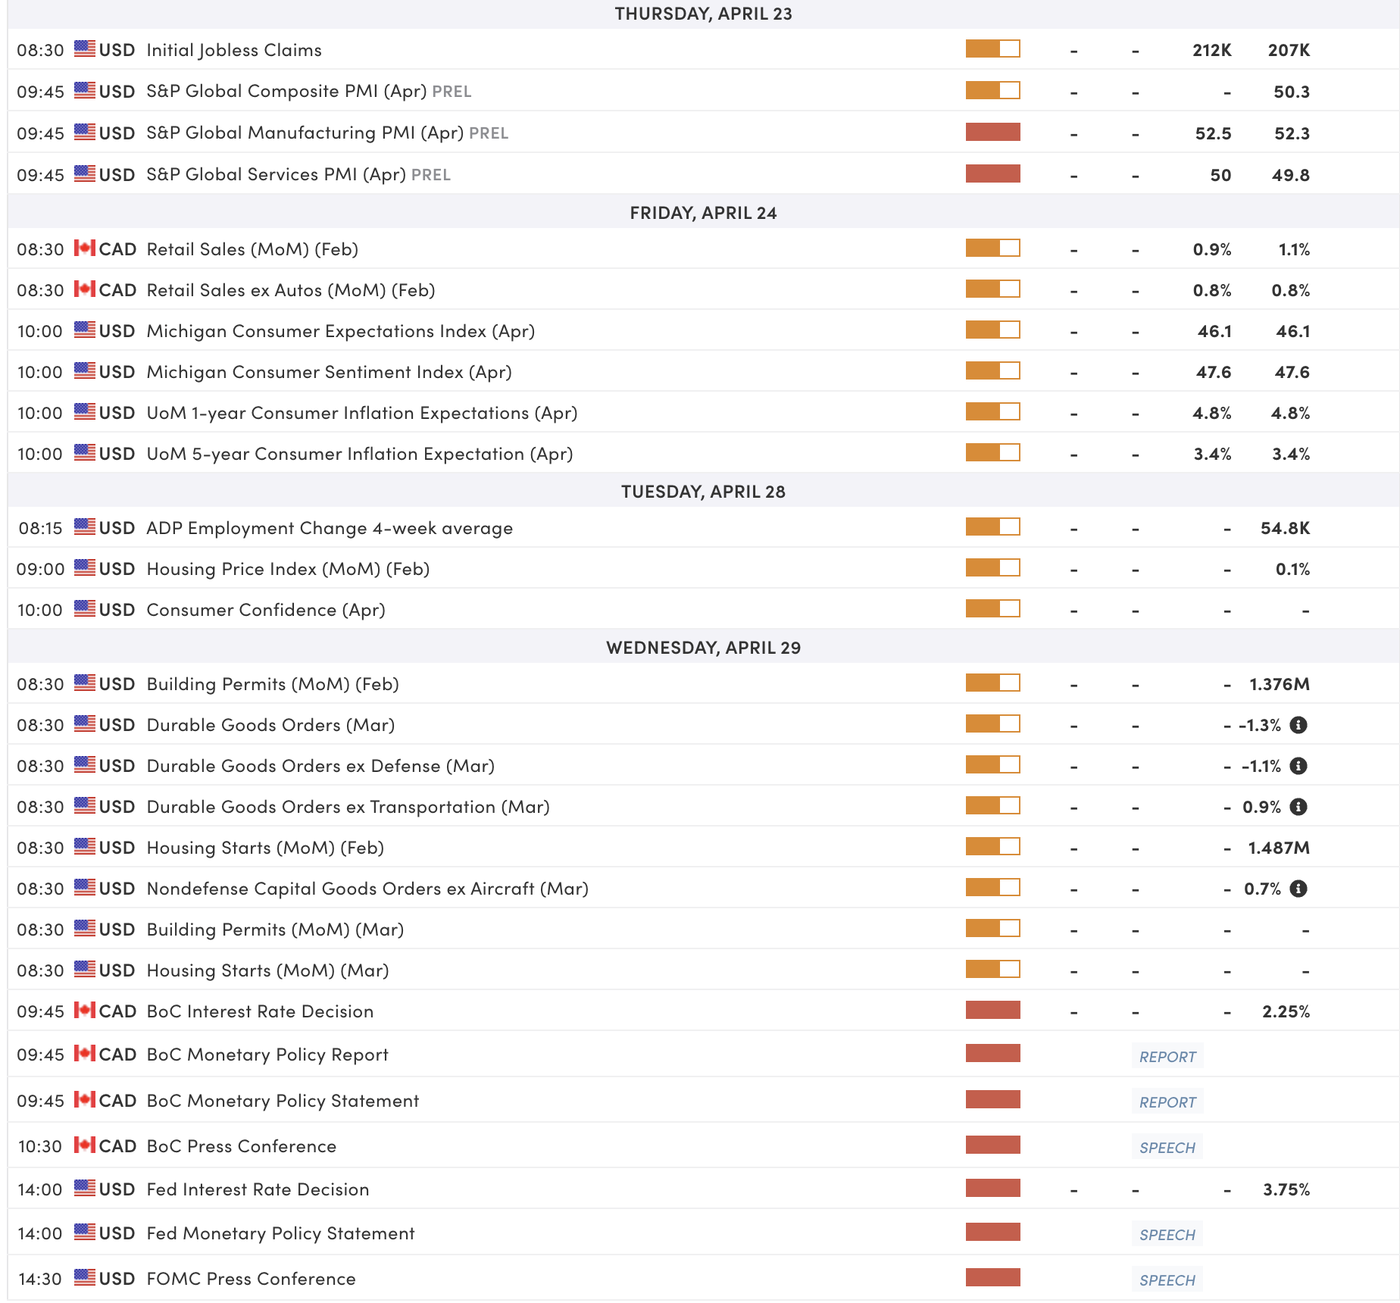Click Canada flag on BoC Monetary Policy Report row
This screenshot has width=1400, height=1303.
pyautogui.click(x=85, y=1053)
